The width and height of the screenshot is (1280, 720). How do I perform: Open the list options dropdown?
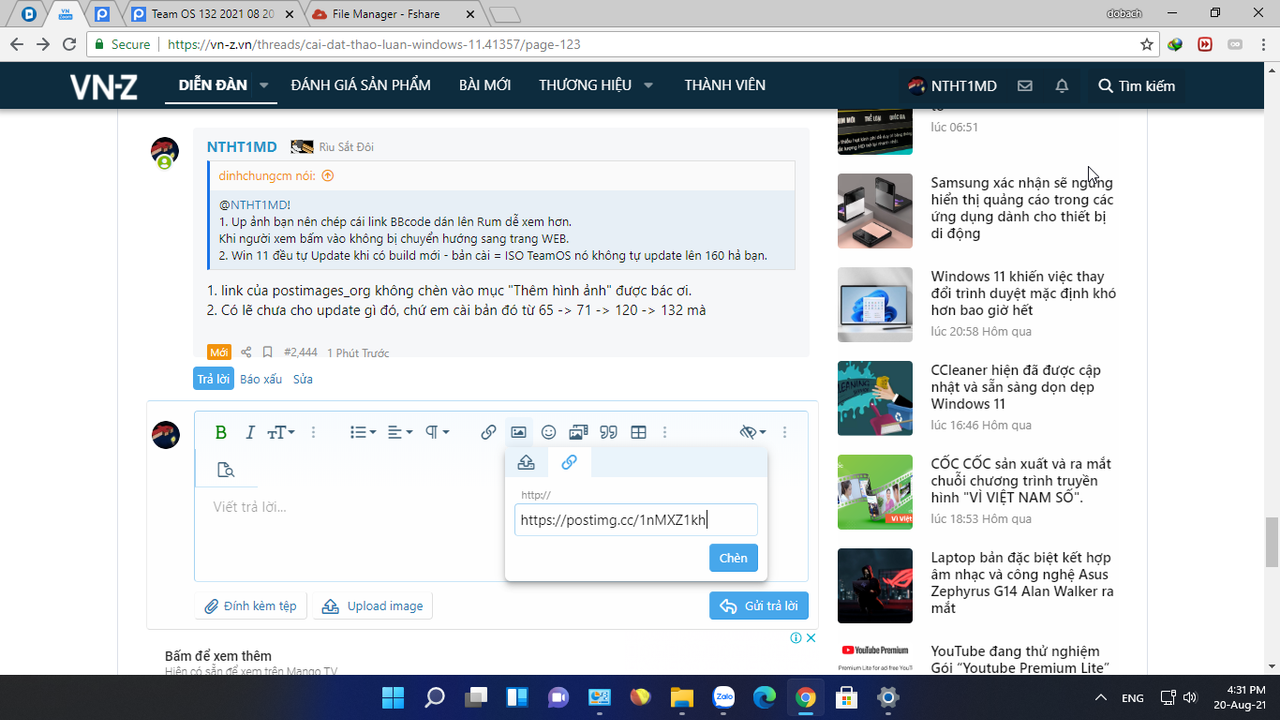click(363, 432)
